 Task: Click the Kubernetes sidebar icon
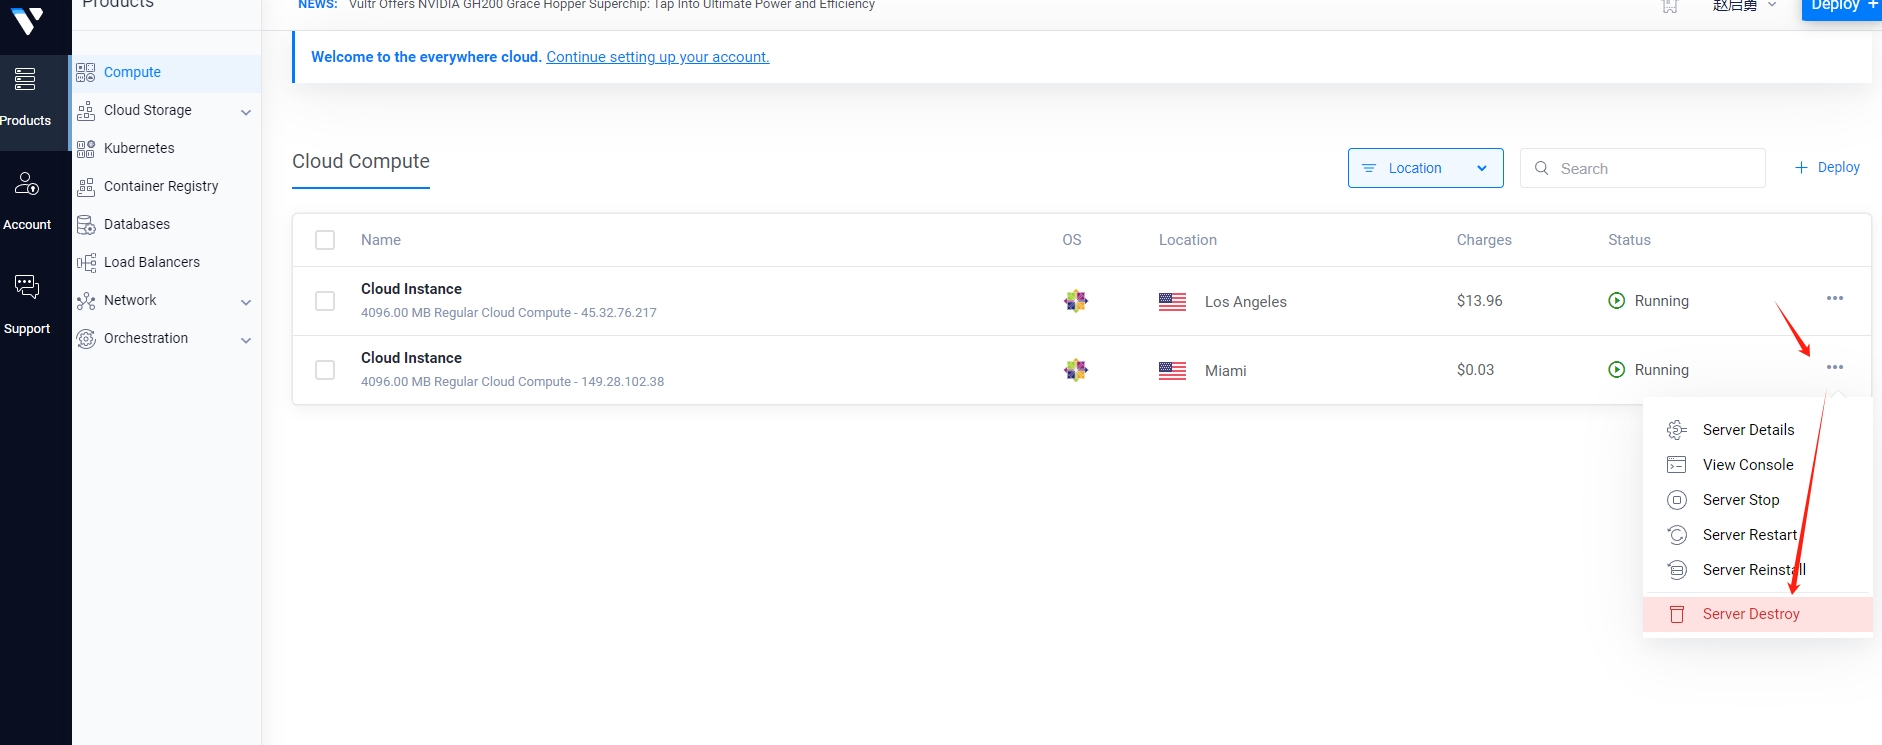pyautogui.click(x=86, y=148)
